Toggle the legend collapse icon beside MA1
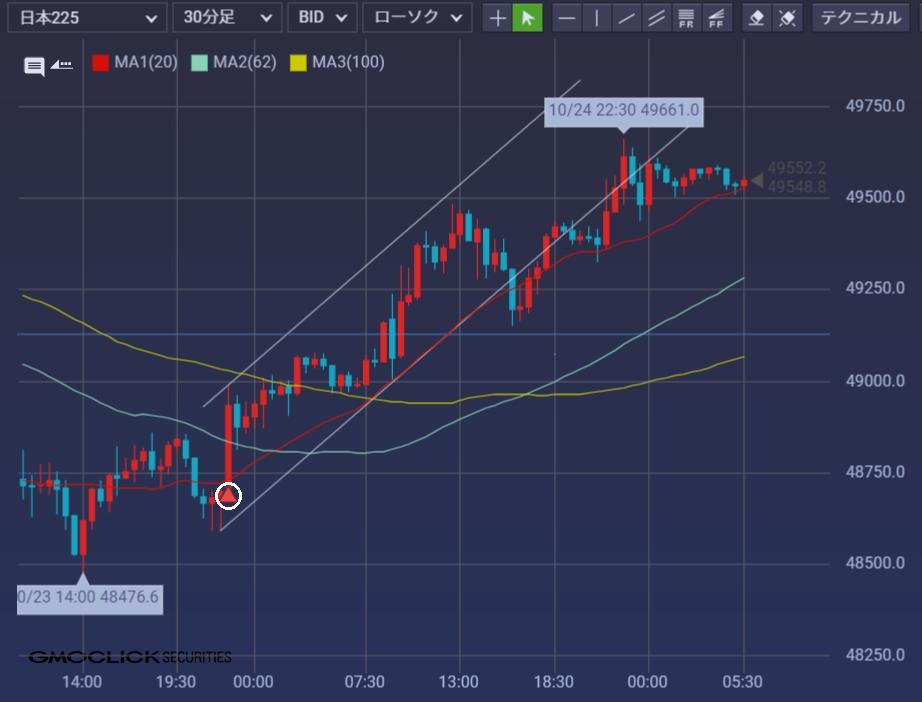Image resolution: width=922 pixels, height=702 pixels. 63,65
